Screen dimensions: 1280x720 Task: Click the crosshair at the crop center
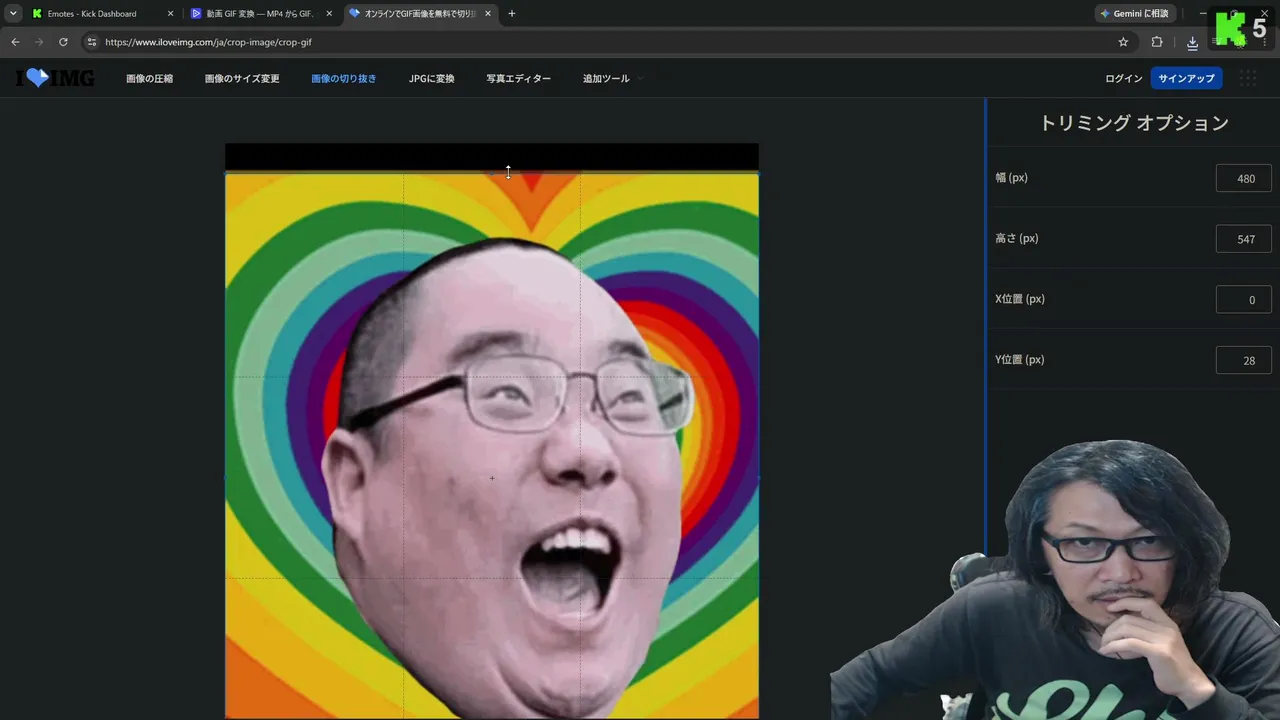[x=492, y=478]
